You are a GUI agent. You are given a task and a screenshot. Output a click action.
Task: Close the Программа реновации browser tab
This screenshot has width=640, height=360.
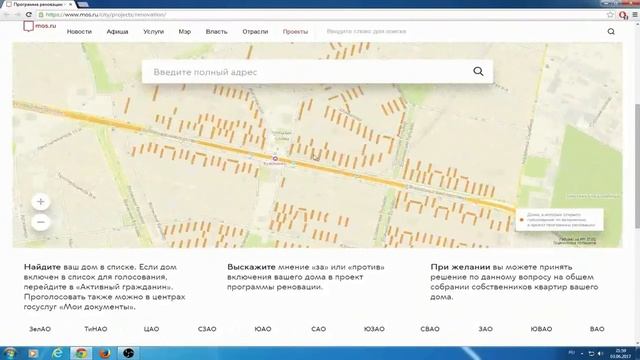click(x=71, y=4)
